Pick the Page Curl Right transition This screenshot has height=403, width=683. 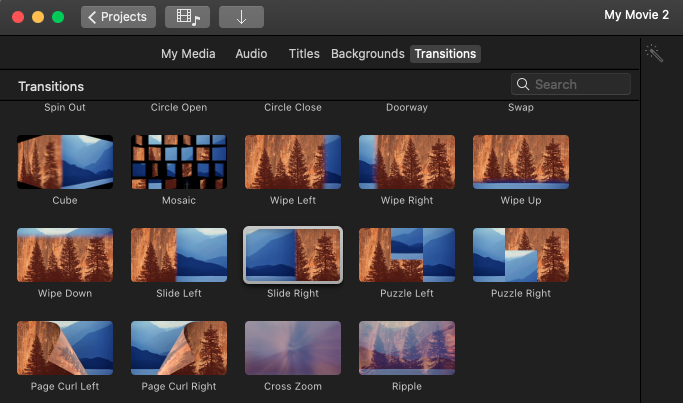(x=179, y=348)
